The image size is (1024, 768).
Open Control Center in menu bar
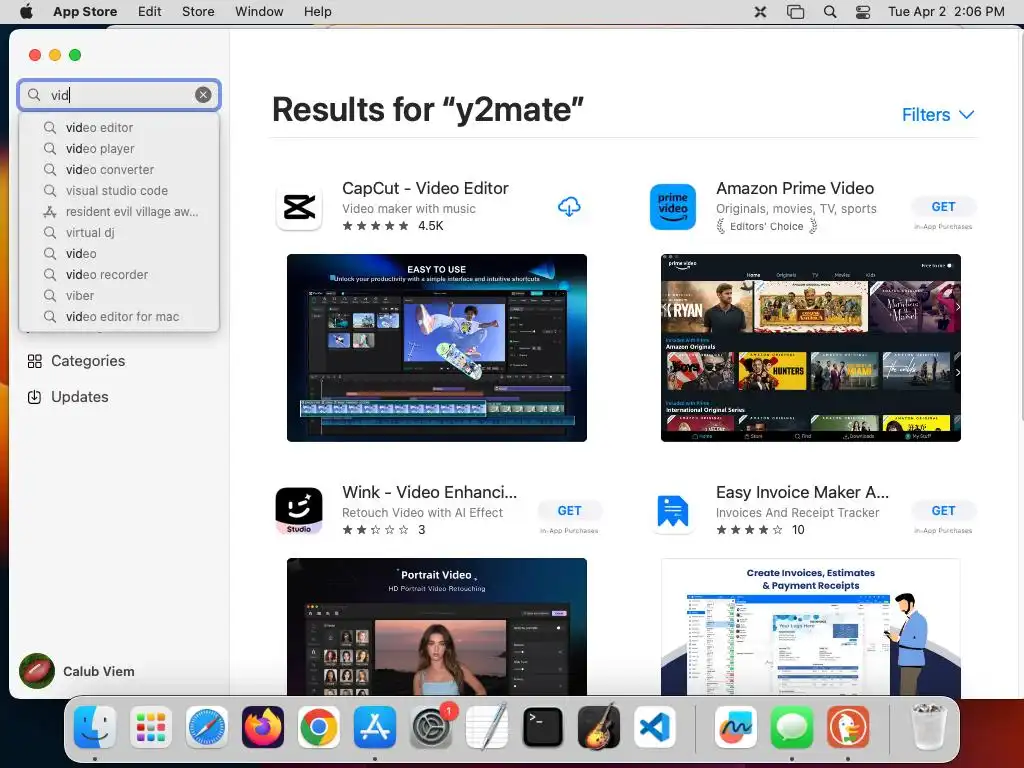pos(863,12)
